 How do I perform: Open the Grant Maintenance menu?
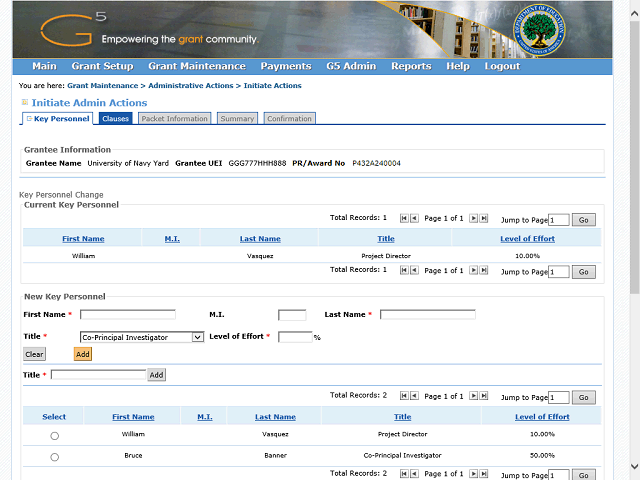197,66
